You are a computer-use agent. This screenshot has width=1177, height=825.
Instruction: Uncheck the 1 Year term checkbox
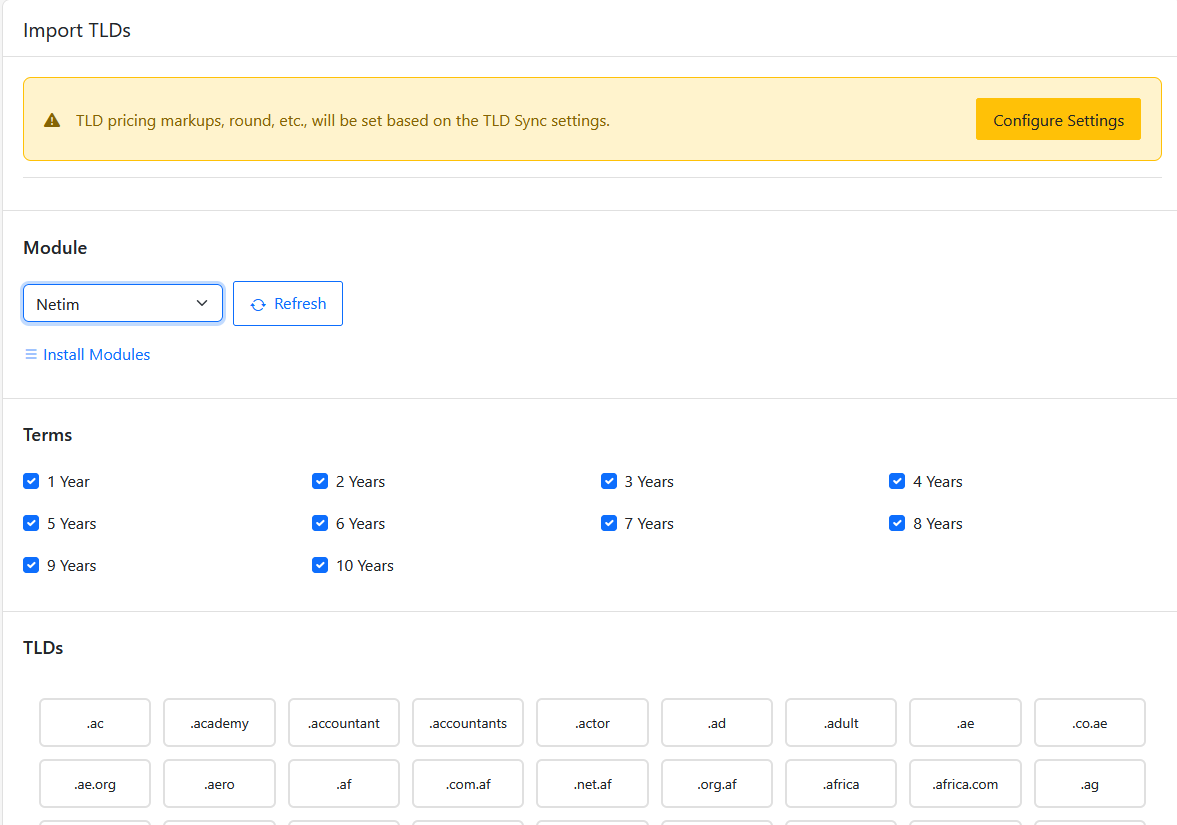(x=31, y=481)
